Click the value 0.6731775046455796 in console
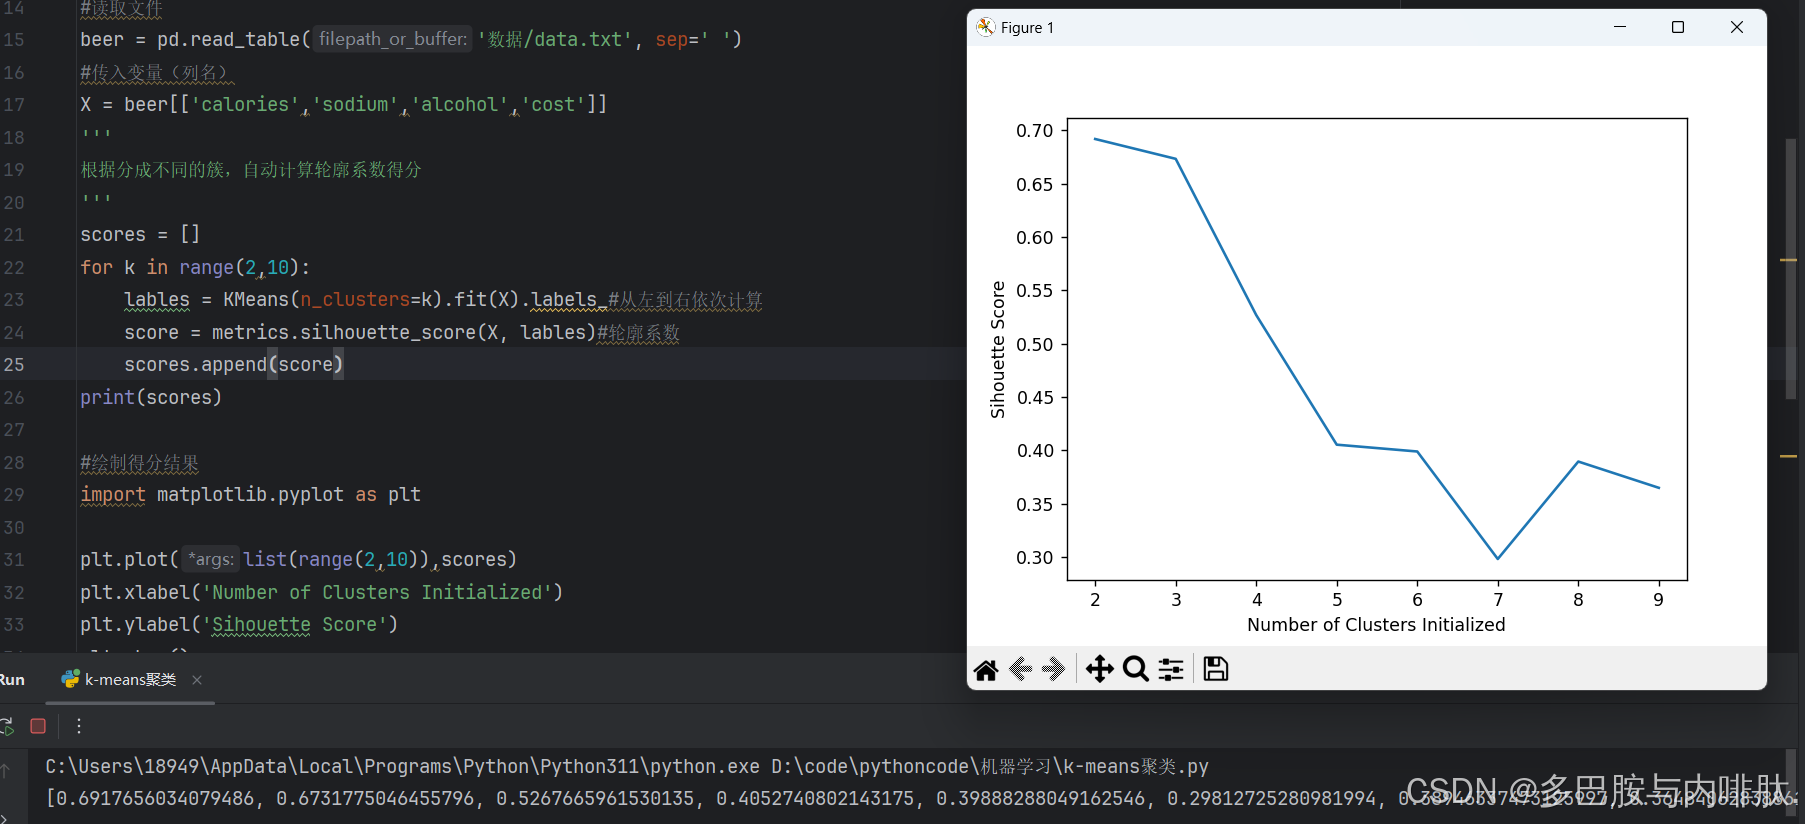This screenshot has width=1805, height=824. click(x=375, y=798)
